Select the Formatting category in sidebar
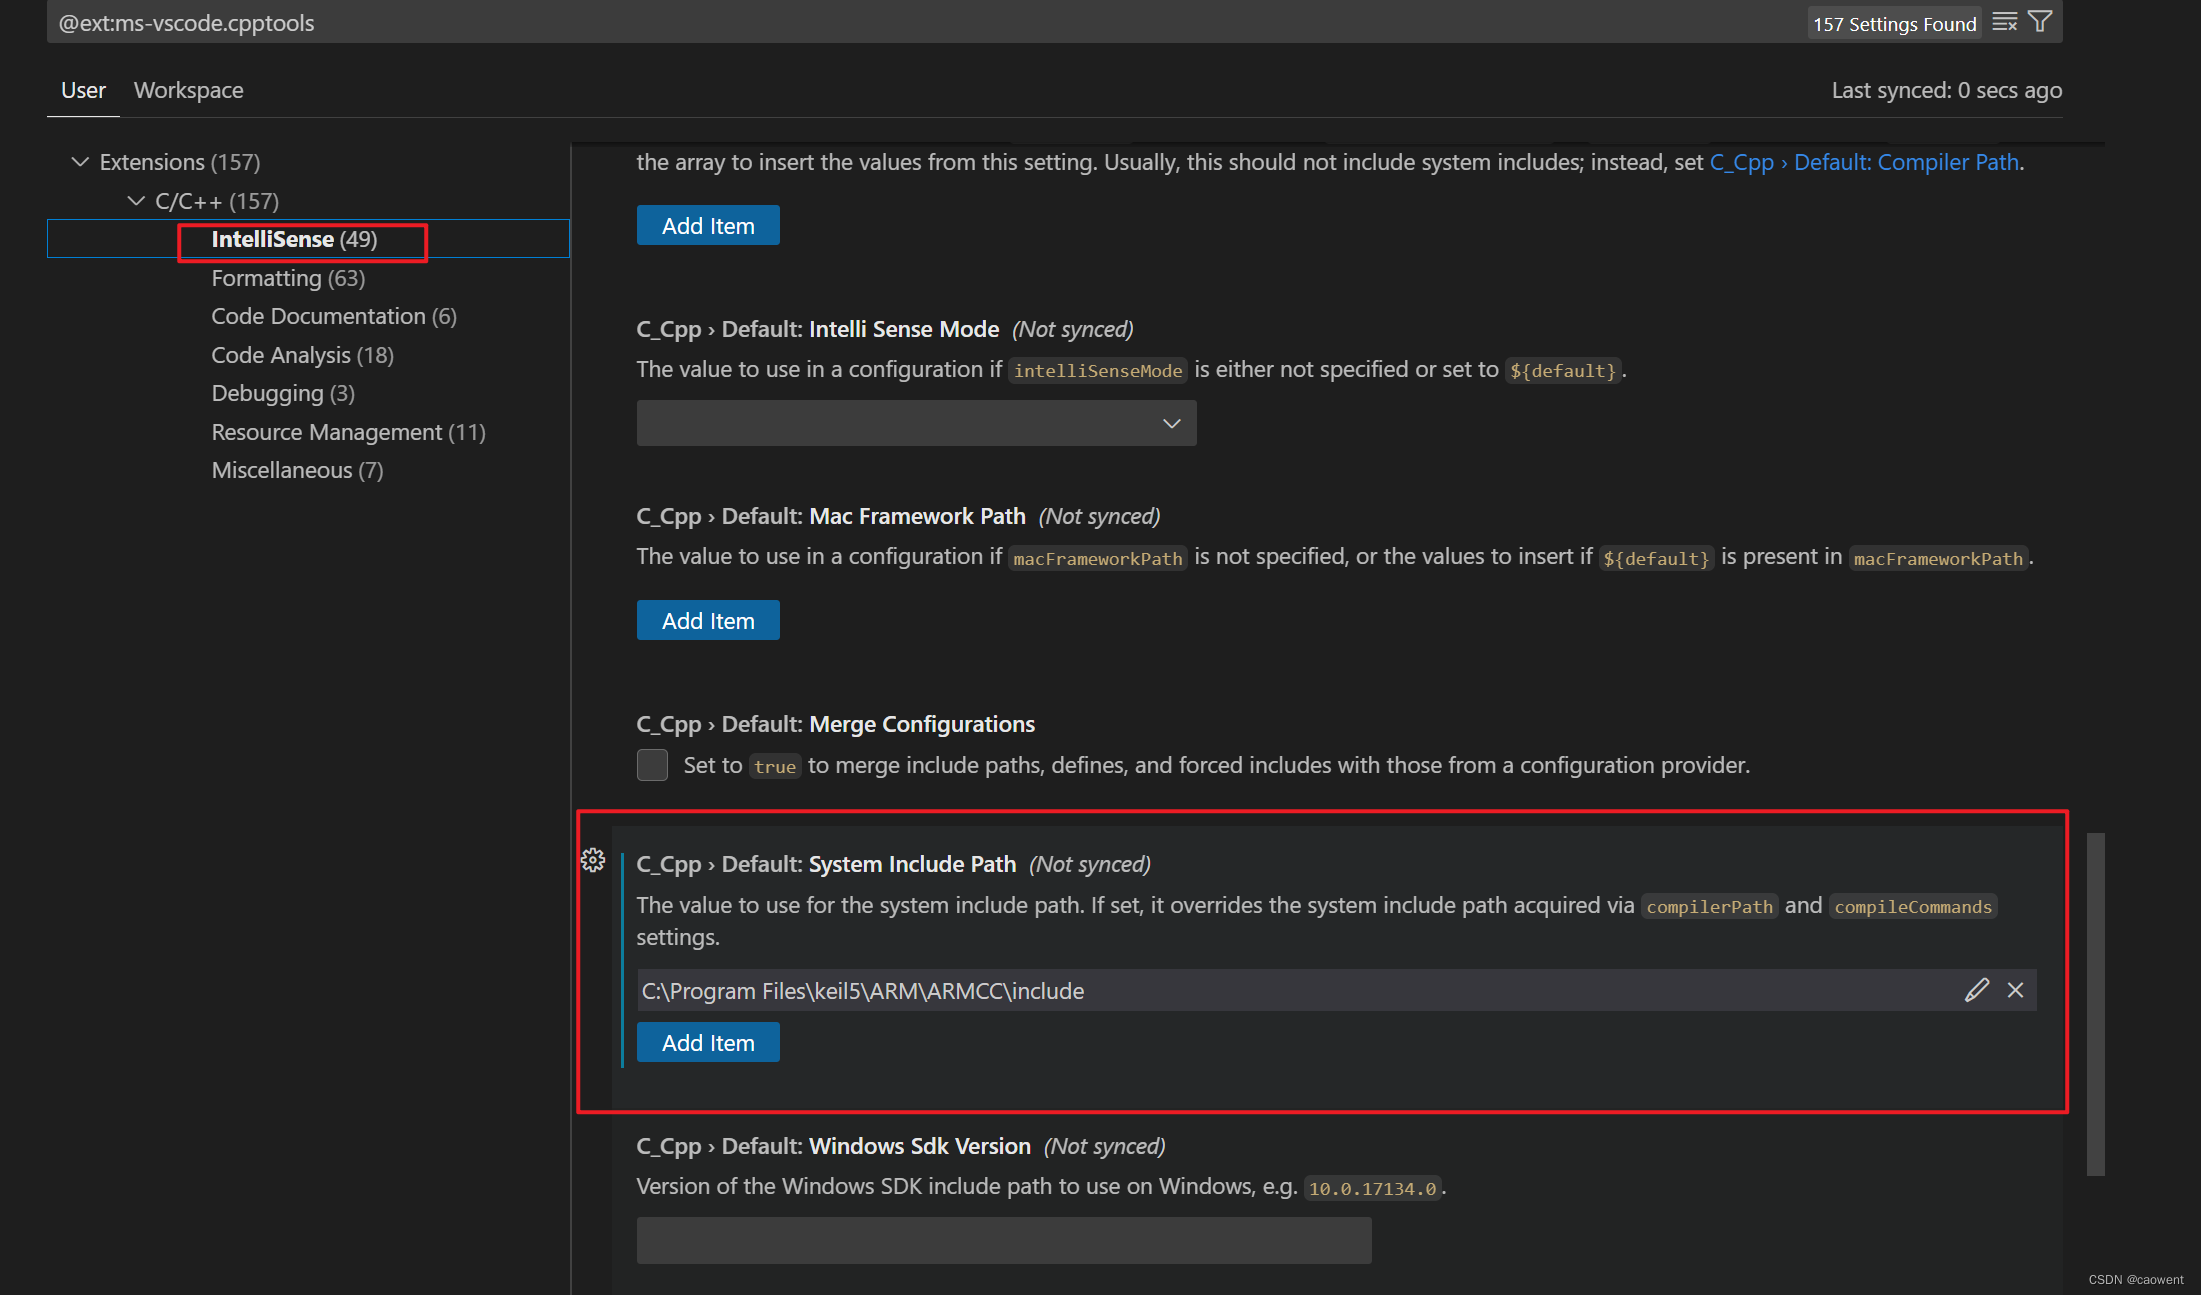The height and width of the screenshot is (1295, 2201). click(x=287, y=277)
